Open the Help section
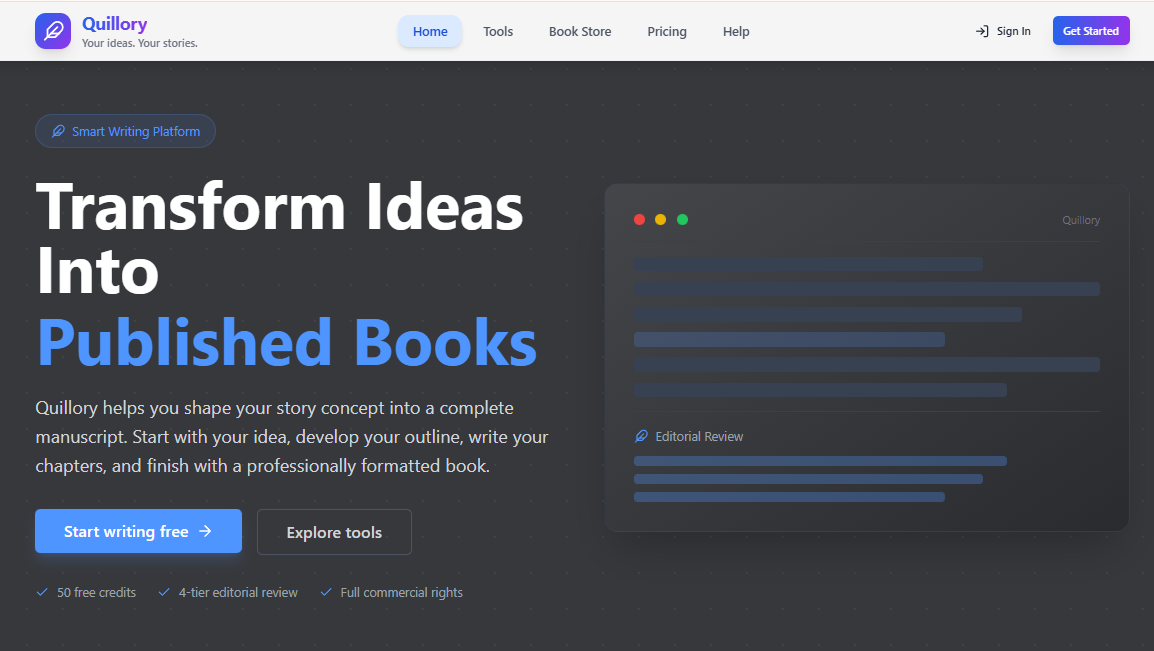The image size is (1154, 651). coord(736,31)
